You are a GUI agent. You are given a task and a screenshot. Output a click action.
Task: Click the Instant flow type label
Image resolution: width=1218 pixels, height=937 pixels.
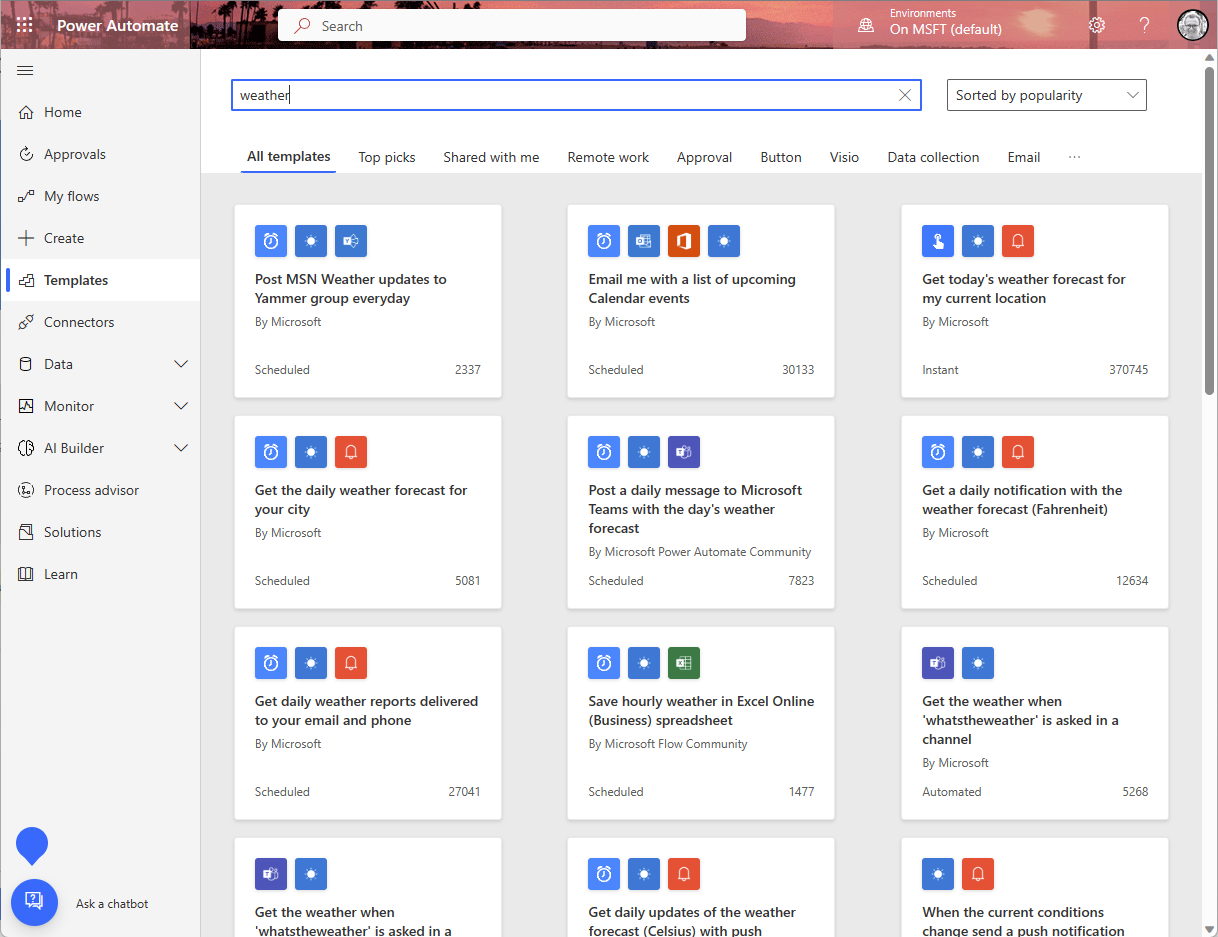[940, 370]
